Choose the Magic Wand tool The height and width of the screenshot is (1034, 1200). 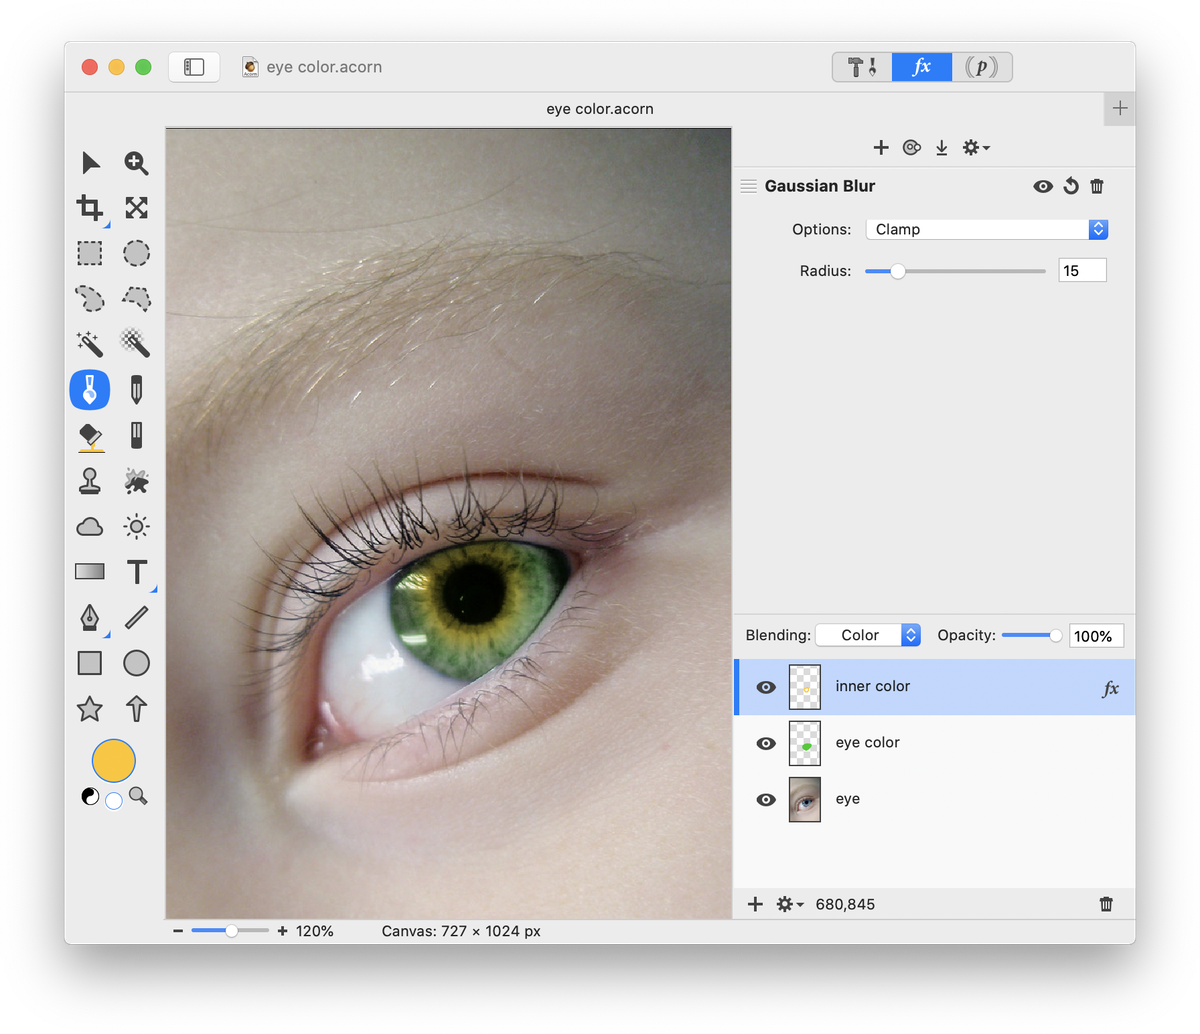[x=90, y=344]
